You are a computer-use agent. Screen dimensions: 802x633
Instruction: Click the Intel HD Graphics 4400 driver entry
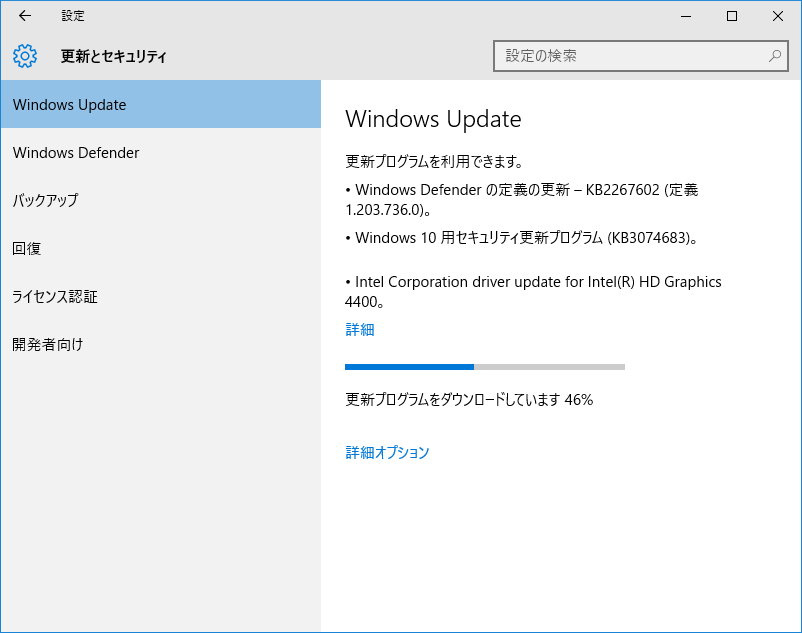tap(533, 291)
